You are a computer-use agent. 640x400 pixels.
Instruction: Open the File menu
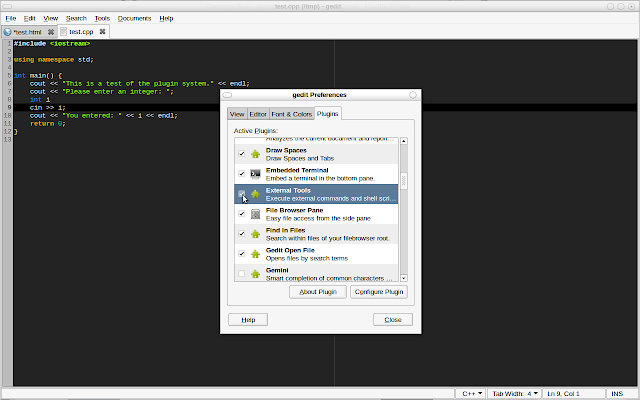pyautogui.click(x=11, y=18)
